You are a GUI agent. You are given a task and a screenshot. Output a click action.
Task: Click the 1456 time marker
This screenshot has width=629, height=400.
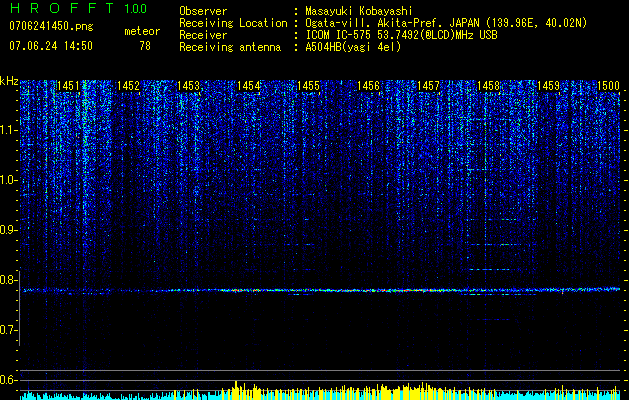(x=368, y=86)
